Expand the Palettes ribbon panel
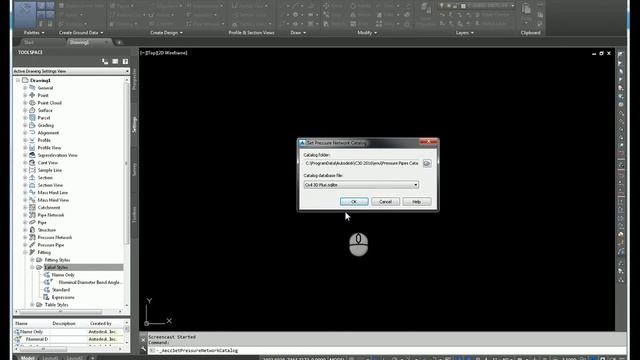640x360 pixels. (x=34, y=33)
